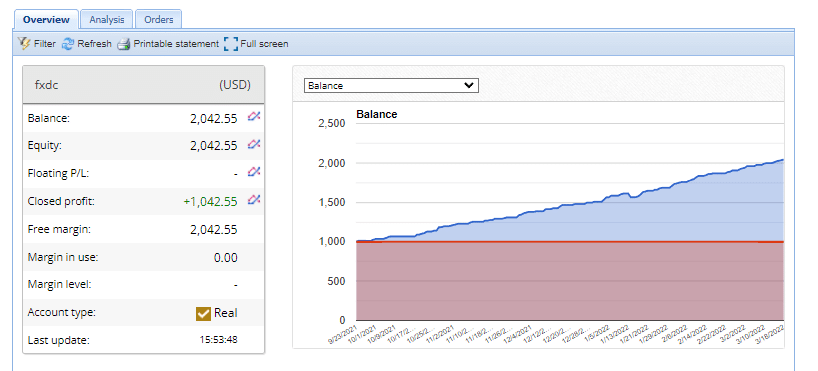
Task: Click the chart icon beside Balance value
Action: pyautogui.click(x=254, y=117)
